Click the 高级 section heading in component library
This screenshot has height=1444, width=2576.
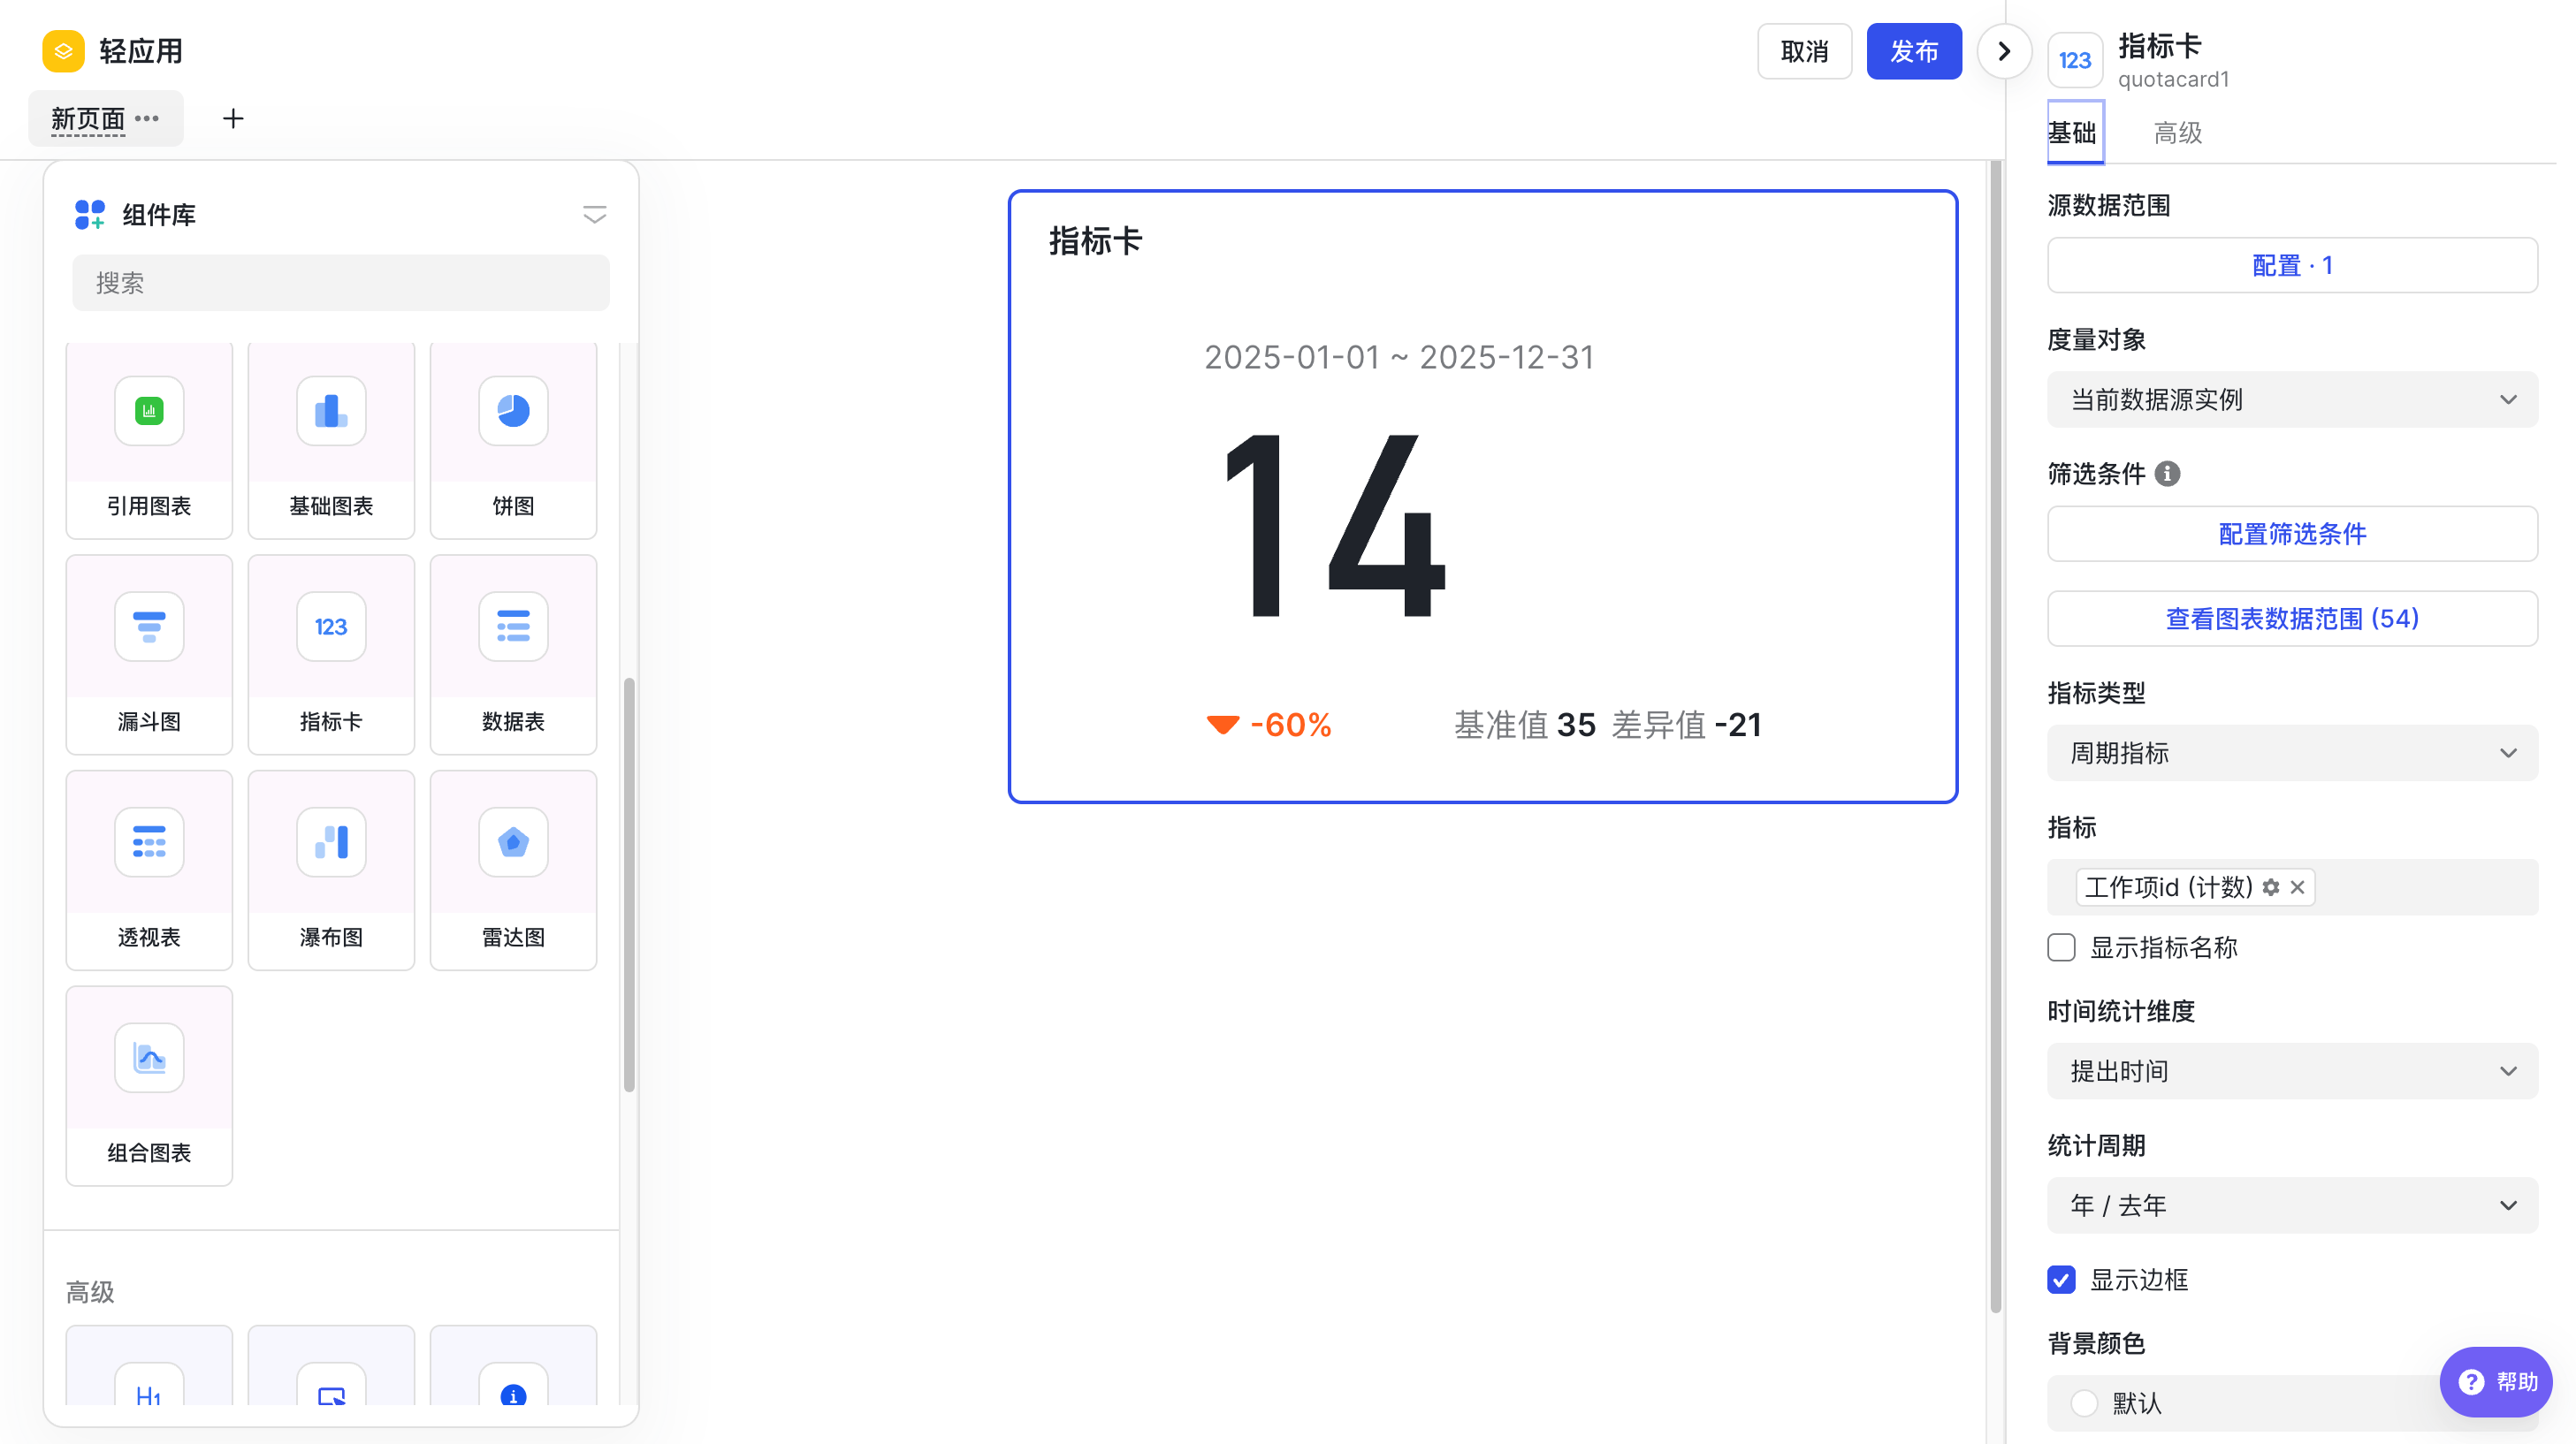(x=90, y=1292)
